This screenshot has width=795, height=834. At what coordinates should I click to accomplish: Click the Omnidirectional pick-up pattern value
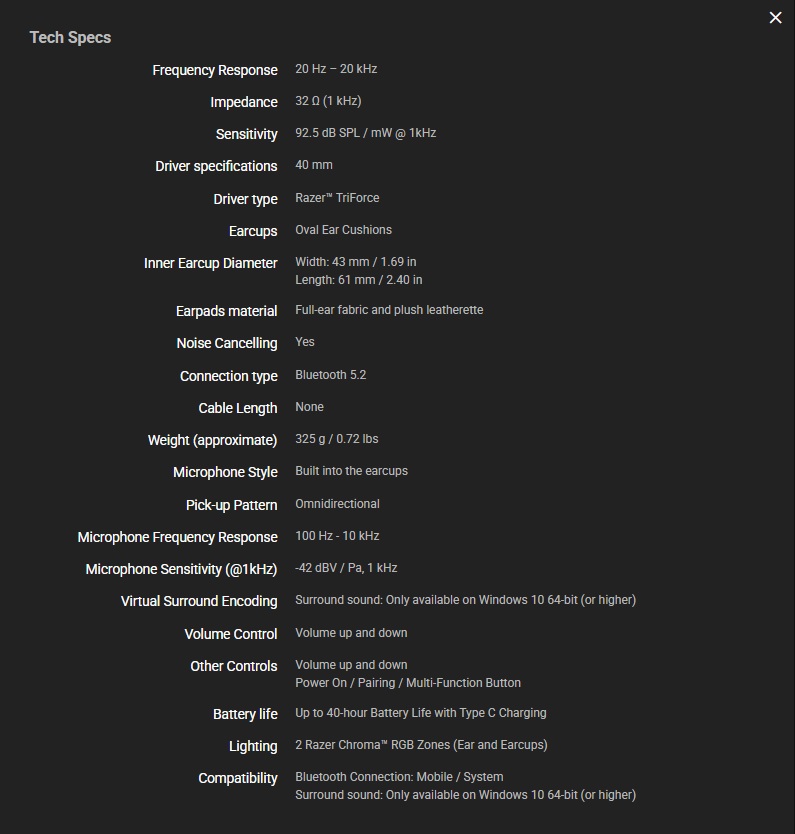[337, 504]
